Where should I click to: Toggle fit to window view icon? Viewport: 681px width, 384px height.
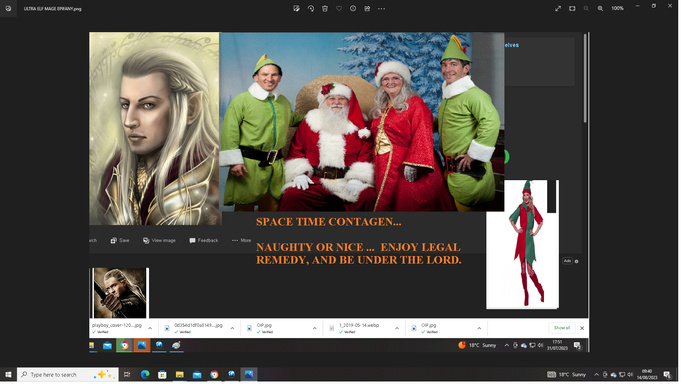tap(572, 8)
